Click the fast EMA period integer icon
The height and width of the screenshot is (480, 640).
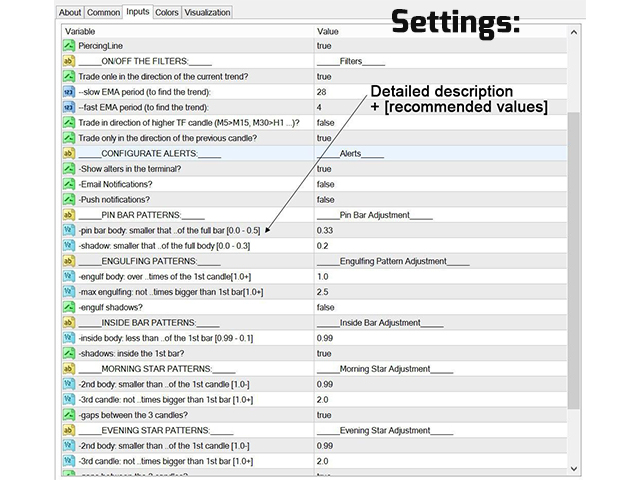point(69,107)
